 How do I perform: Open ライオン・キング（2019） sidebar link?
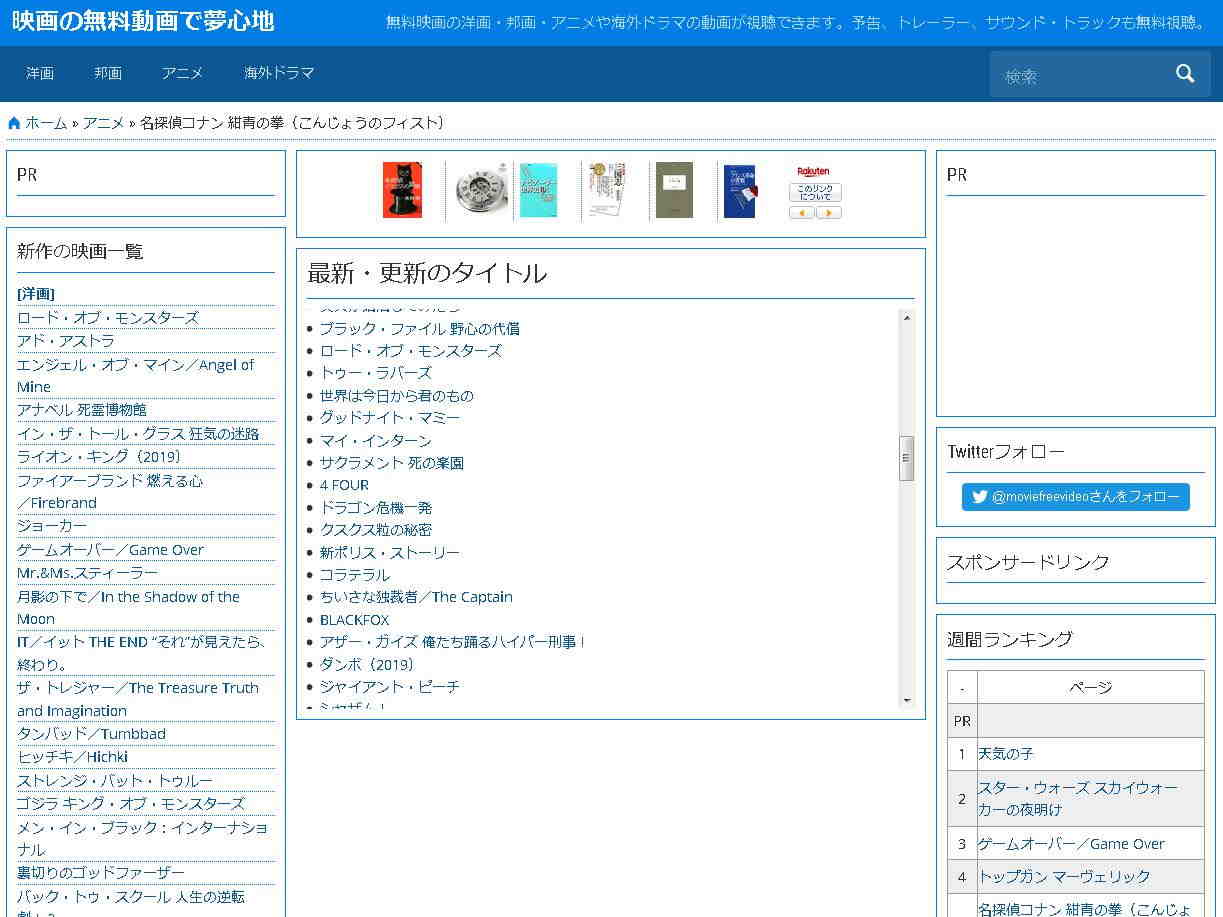tap(99, 456)
